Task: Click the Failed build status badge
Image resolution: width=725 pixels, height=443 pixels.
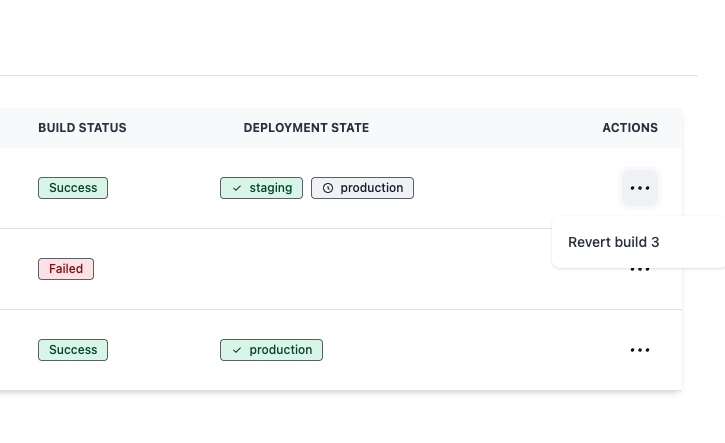Action: 66,269
